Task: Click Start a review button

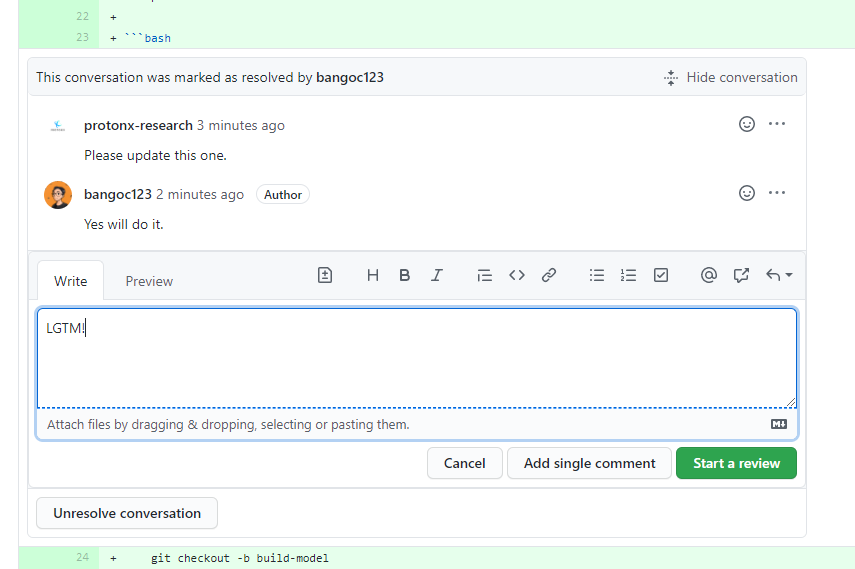Action: (x=736, y=463)
